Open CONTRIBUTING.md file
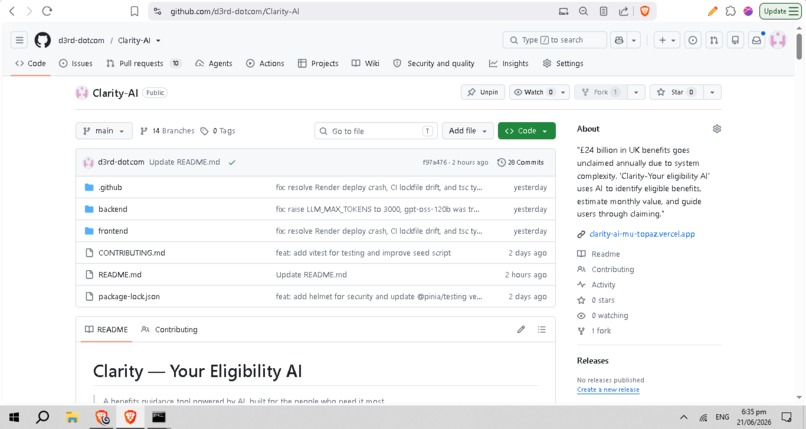Viewport: 806px width, 429px height. [x=132, y=253]
